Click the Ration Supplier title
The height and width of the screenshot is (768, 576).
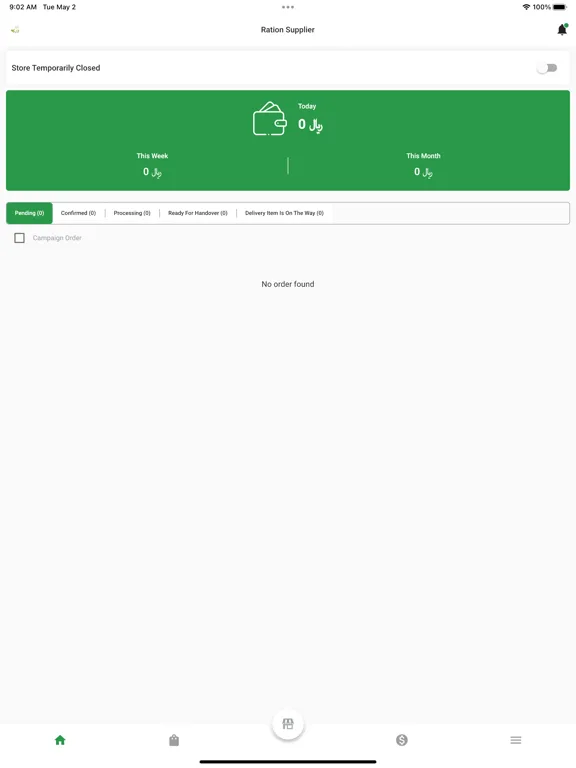(288, 30)
